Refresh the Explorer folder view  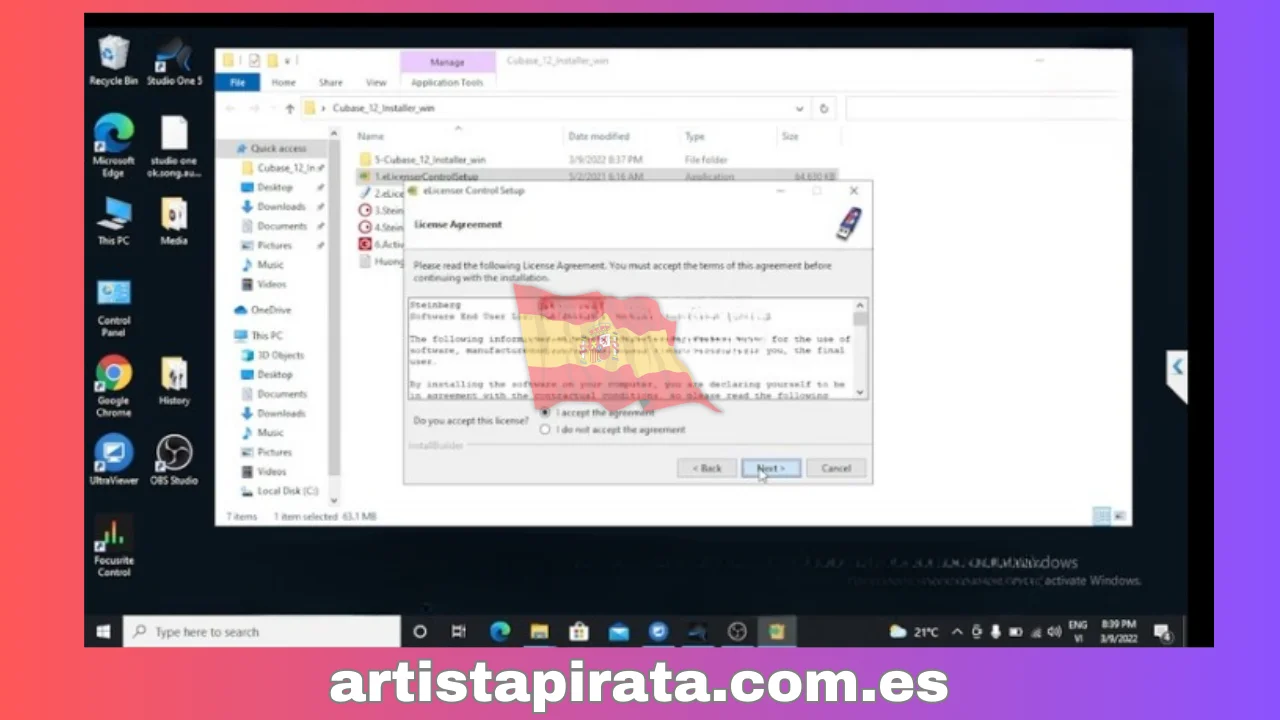coord(824,108)
